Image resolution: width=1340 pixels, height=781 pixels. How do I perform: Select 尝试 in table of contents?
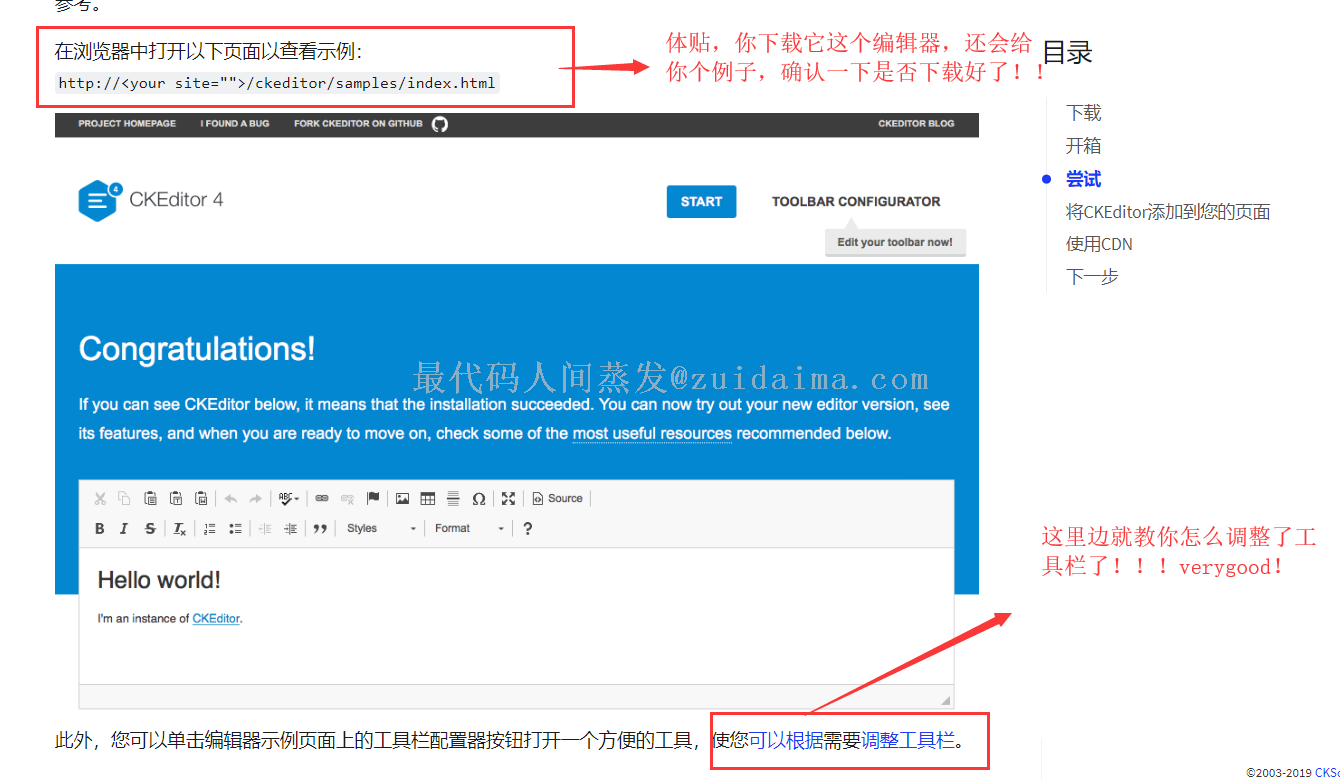[x=1083, y=179]
